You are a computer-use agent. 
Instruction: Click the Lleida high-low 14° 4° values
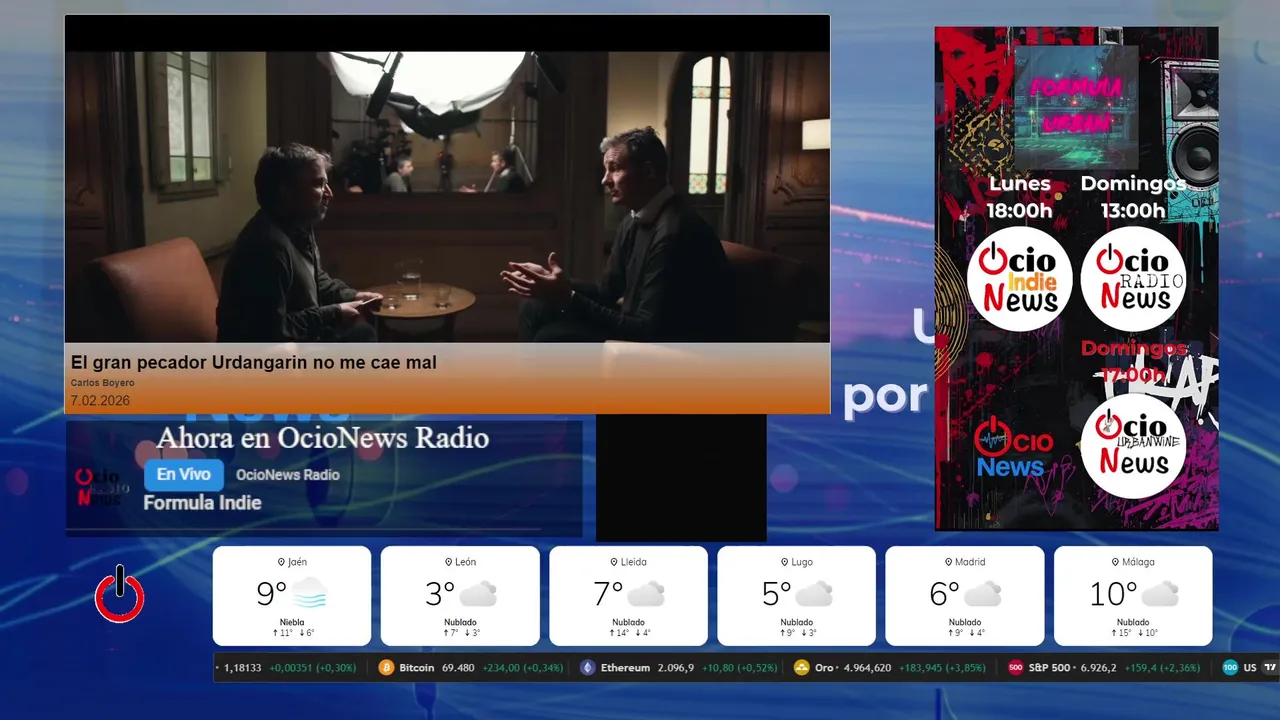pos(629,633)
